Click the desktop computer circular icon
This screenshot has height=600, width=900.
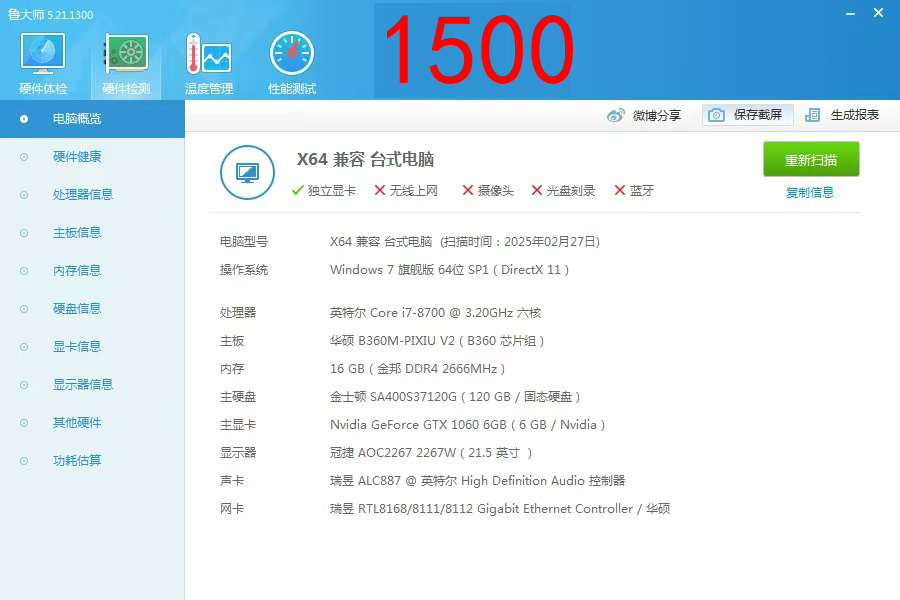247,172
